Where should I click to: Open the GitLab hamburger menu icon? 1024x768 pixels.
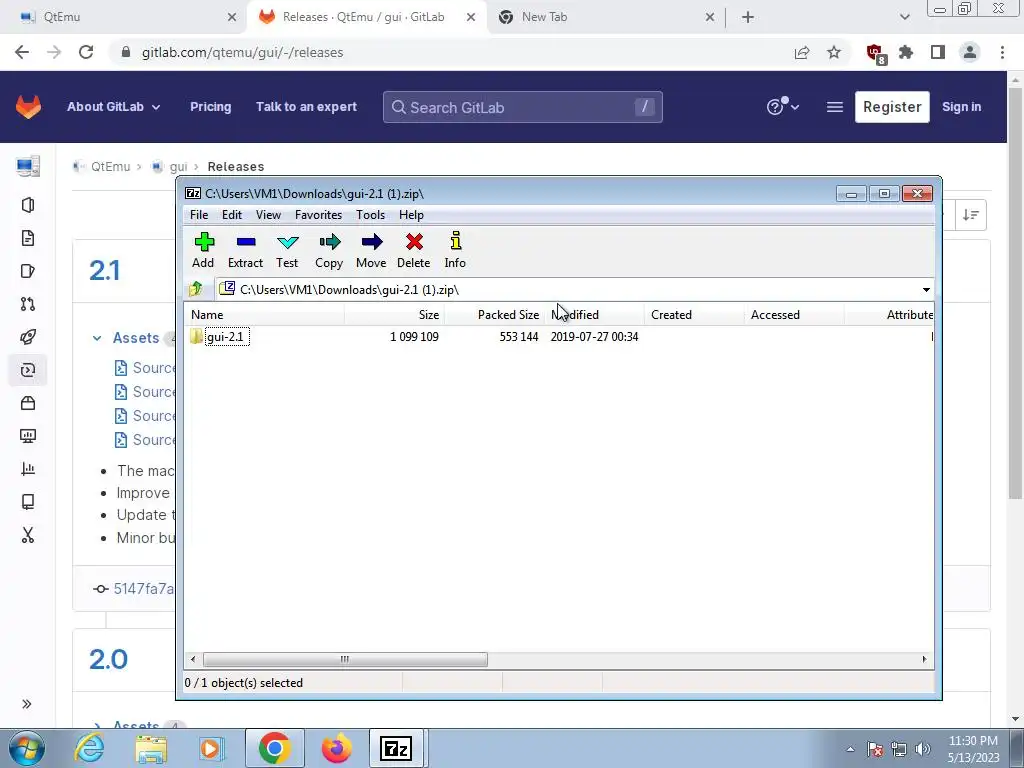click(x=835, y=107)
